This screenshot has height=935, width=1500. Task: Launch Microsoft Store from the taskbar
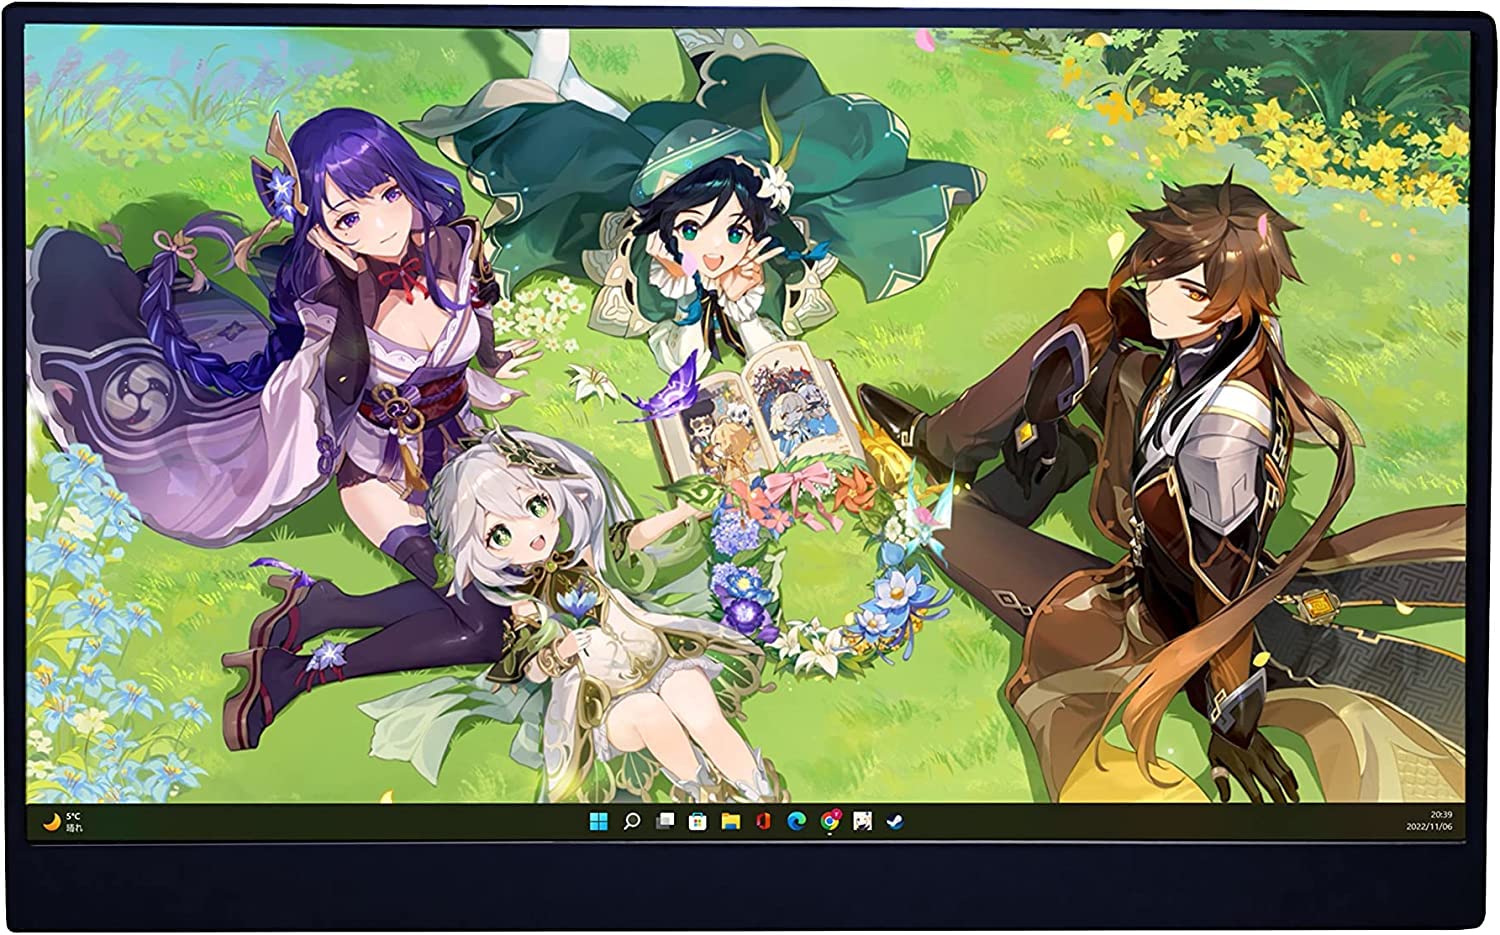697,822
